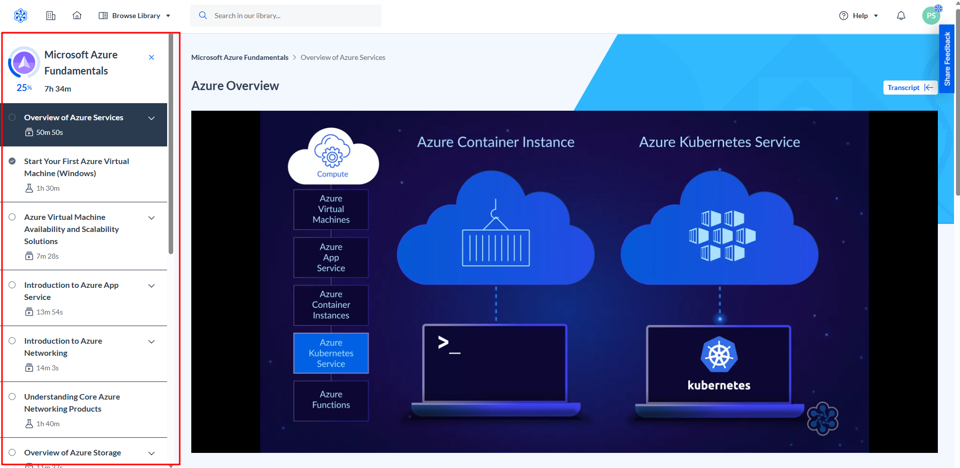Follow Microsoft Azure Fundamentals breadcrumb link
The height and width of the screenshot is (468, 960).
[x=239, y=57]
